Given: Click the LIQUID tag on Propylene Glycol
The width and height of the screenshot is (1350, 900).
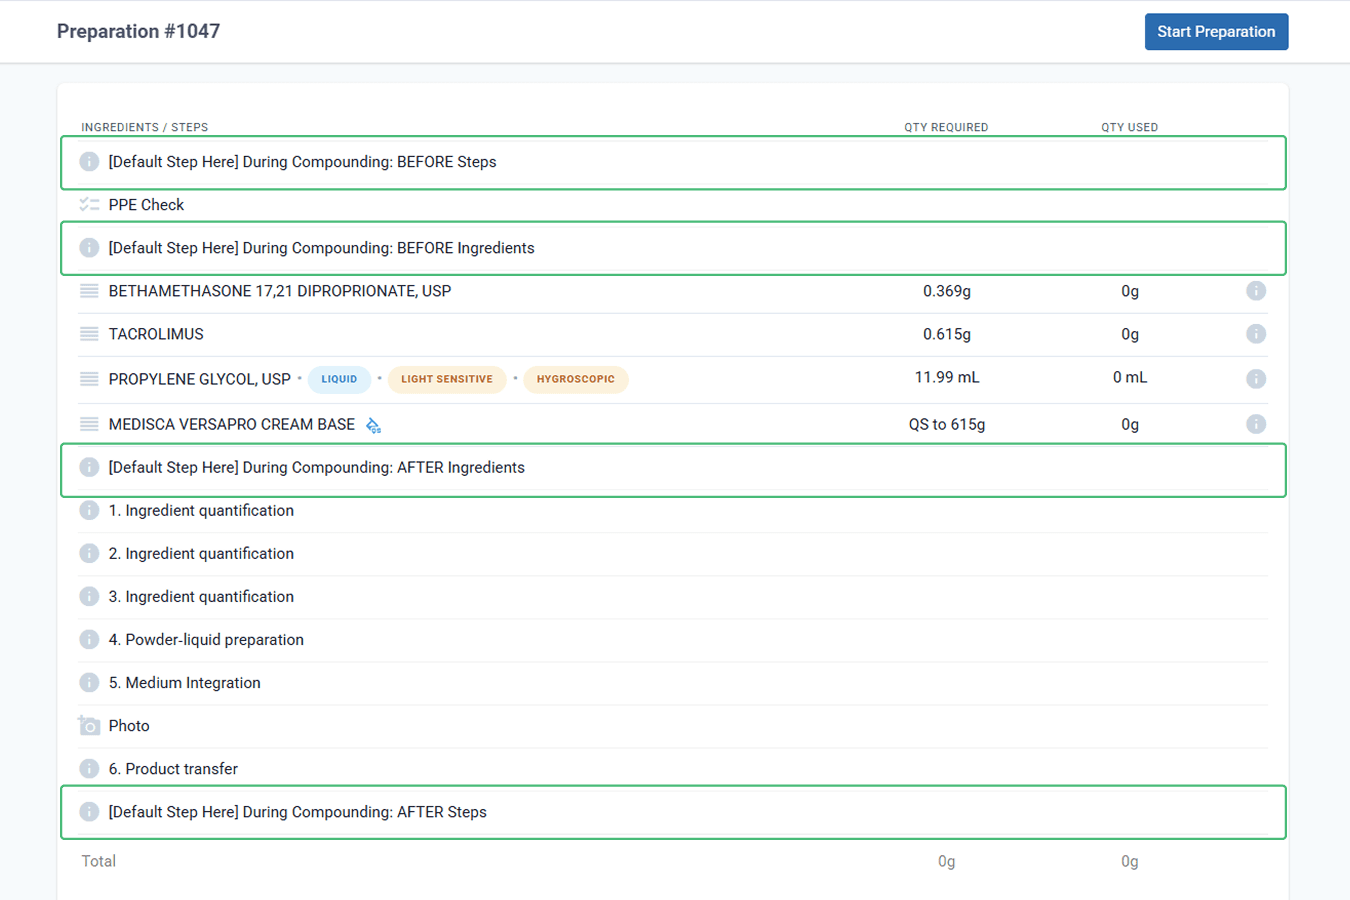Looking at the screenshot, I should [339, 379].
